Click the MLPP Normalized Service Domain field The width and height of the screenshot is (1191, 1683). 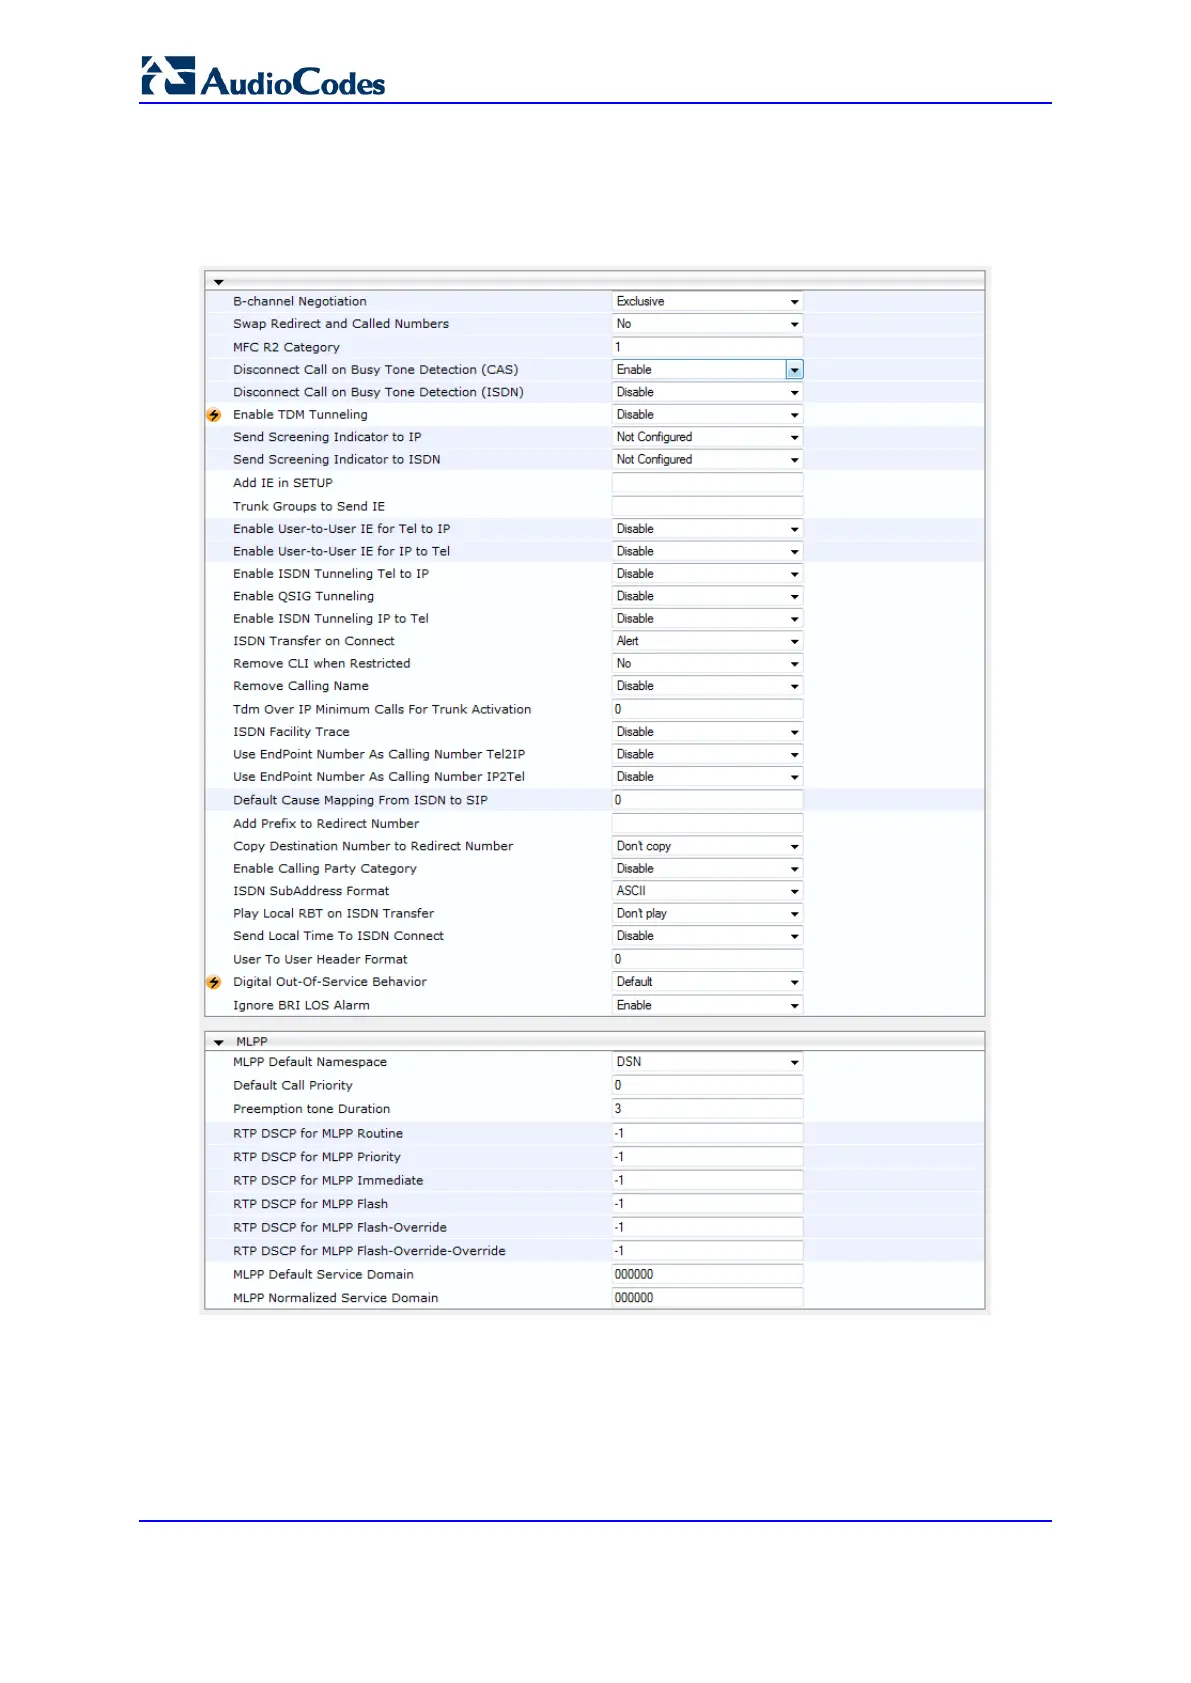click(x=707, y=1298)
